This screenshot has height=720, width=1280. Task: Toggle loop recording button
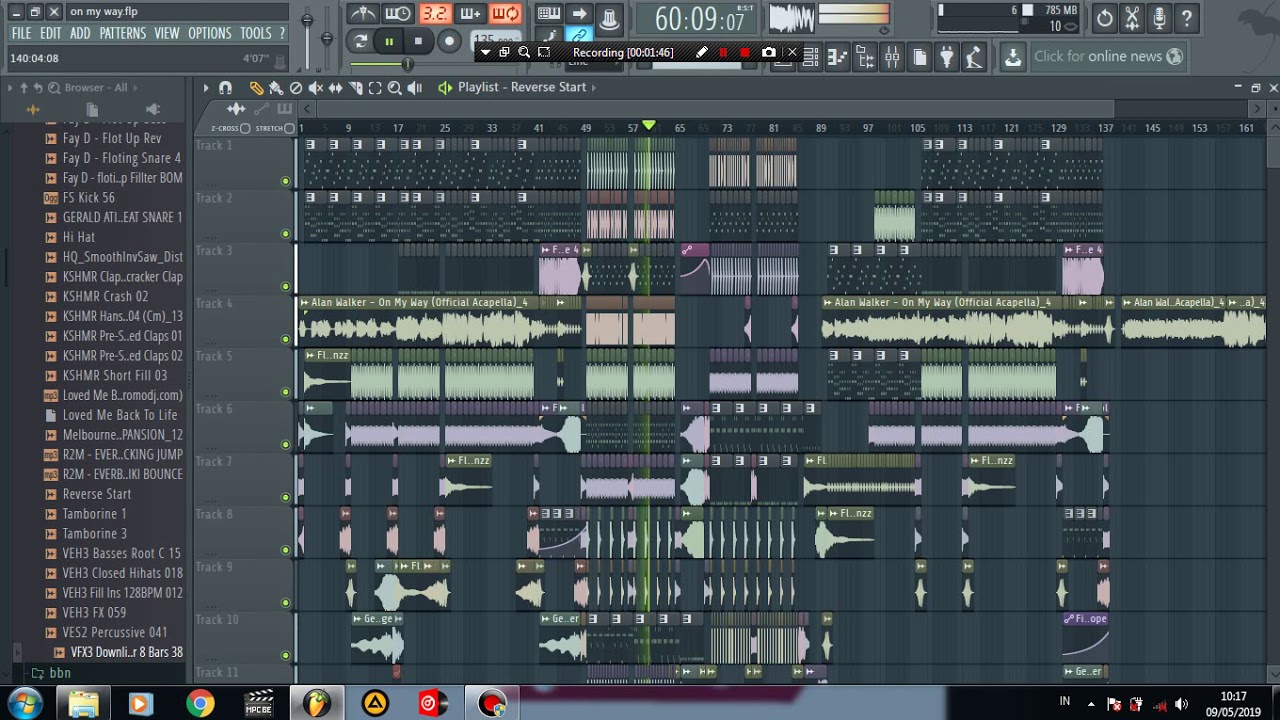coord(506,13)
